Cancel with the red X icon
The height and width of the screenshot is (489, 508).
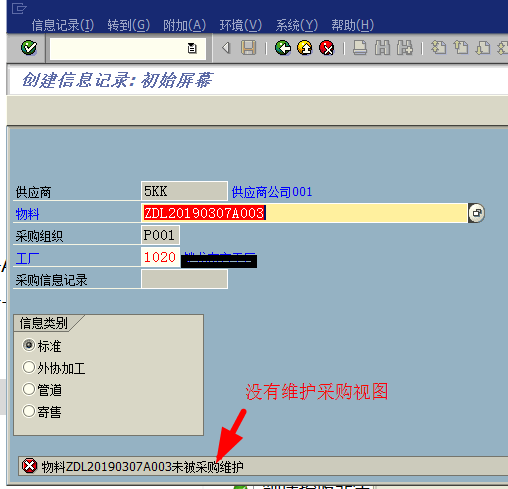(327, 48)
